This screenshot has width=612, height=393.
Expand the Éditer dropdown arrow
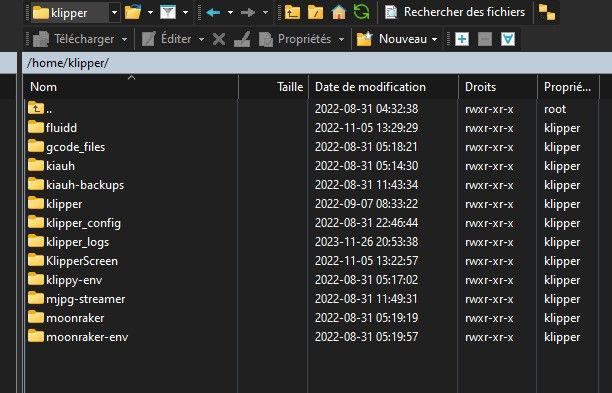tap(201, 39)
